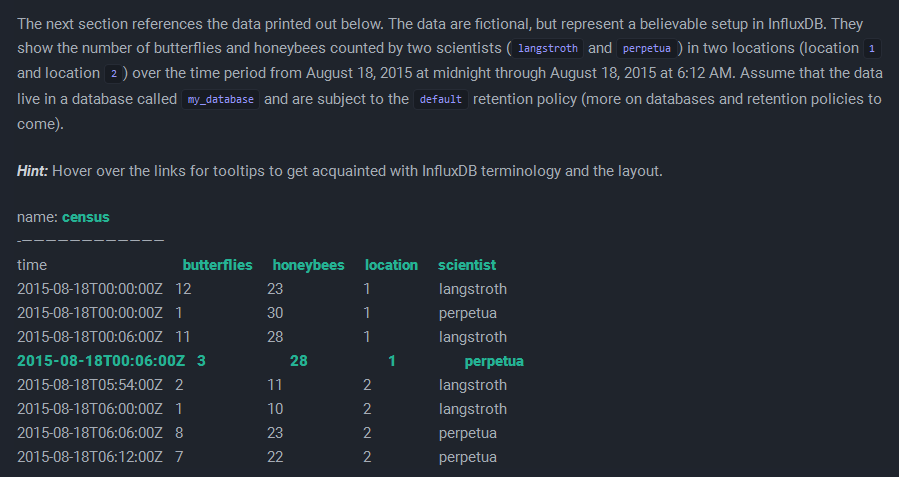Select the langstroth inline code tag
Viewport: 899px width, 477px height.
click(548, 49)
